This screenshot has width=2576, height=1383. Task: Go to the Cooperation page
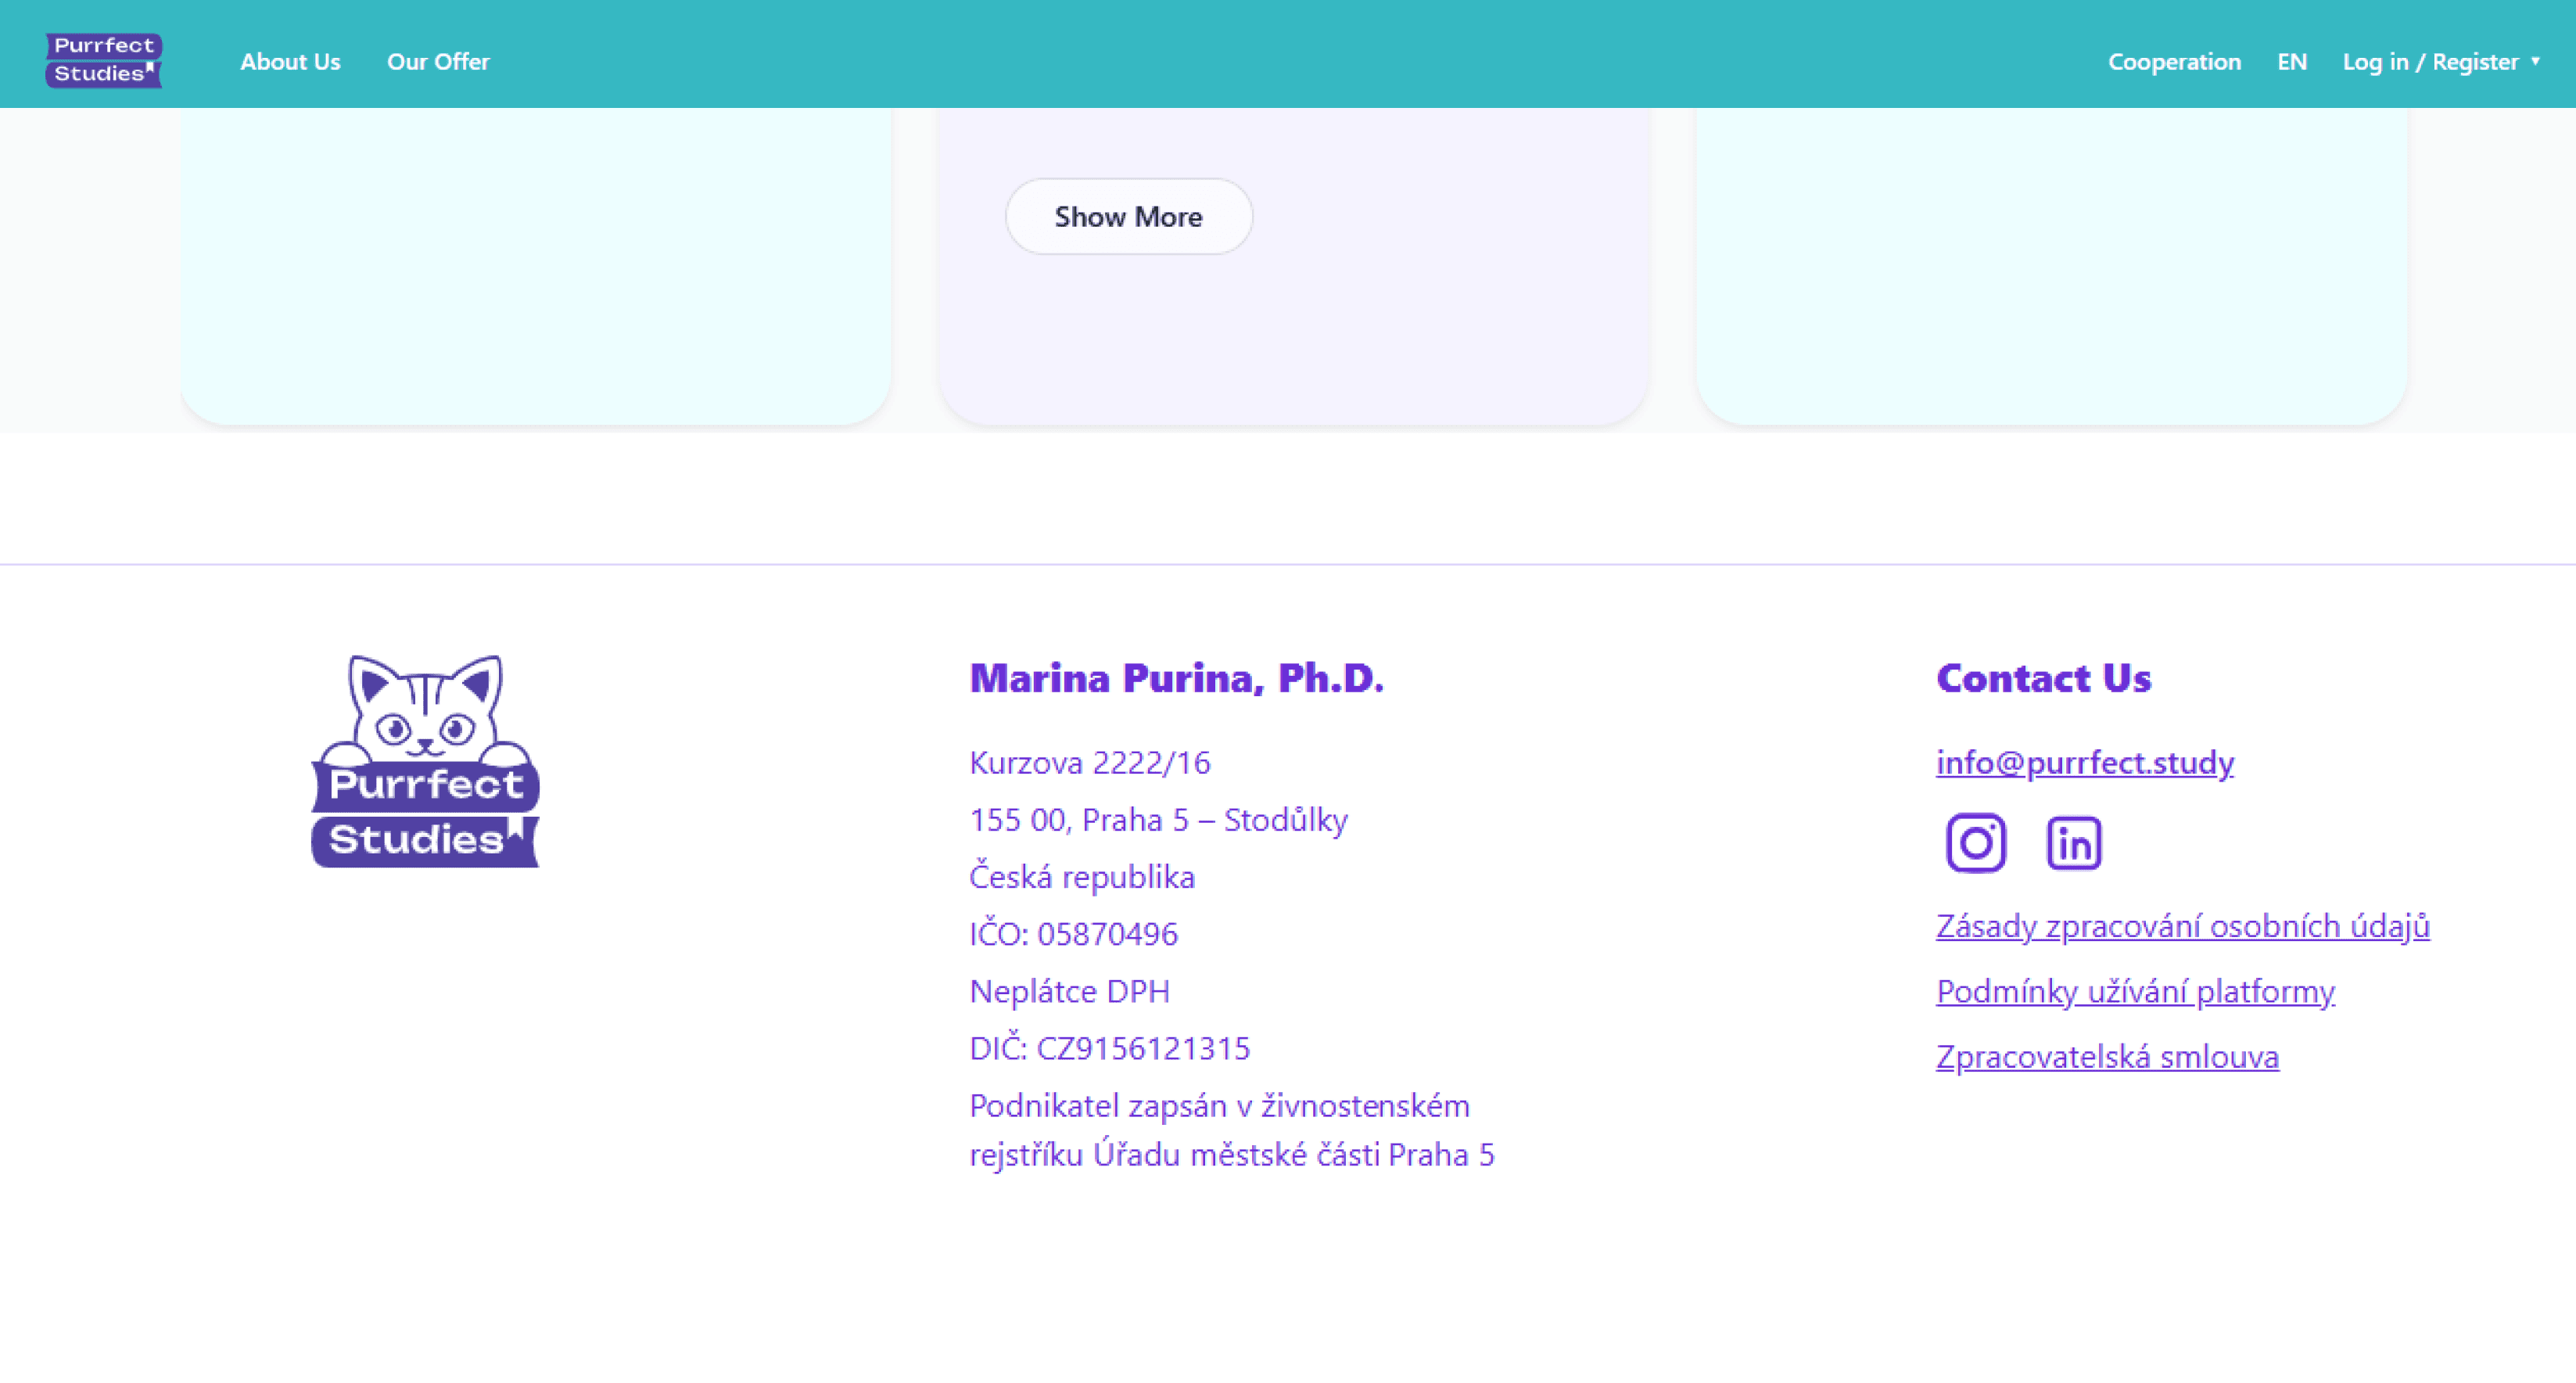tap(2174, 62)
